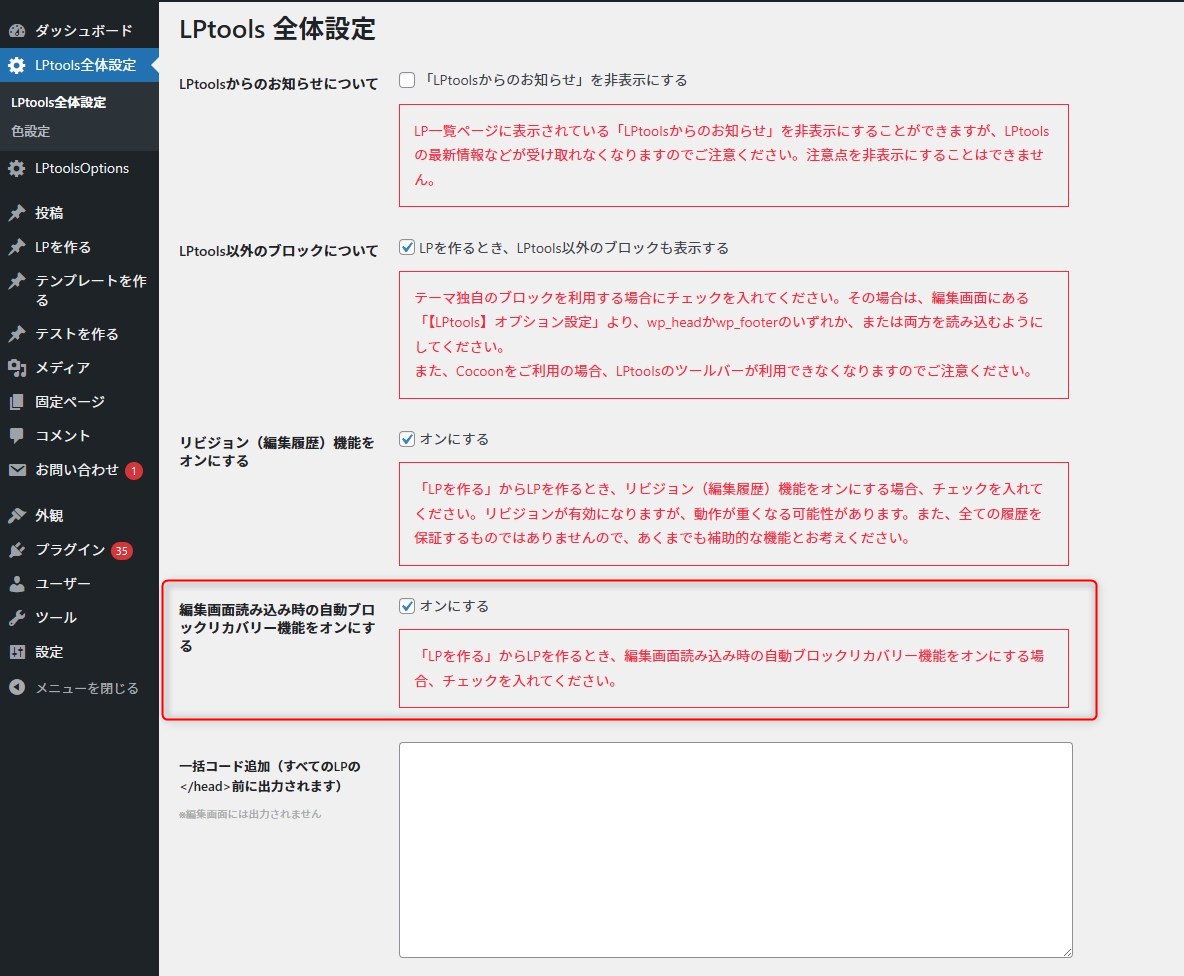Select LPtools全体設定 submenu entry
The width and height of the screenshot is (1184, 976).
click(x=59, y=103)
